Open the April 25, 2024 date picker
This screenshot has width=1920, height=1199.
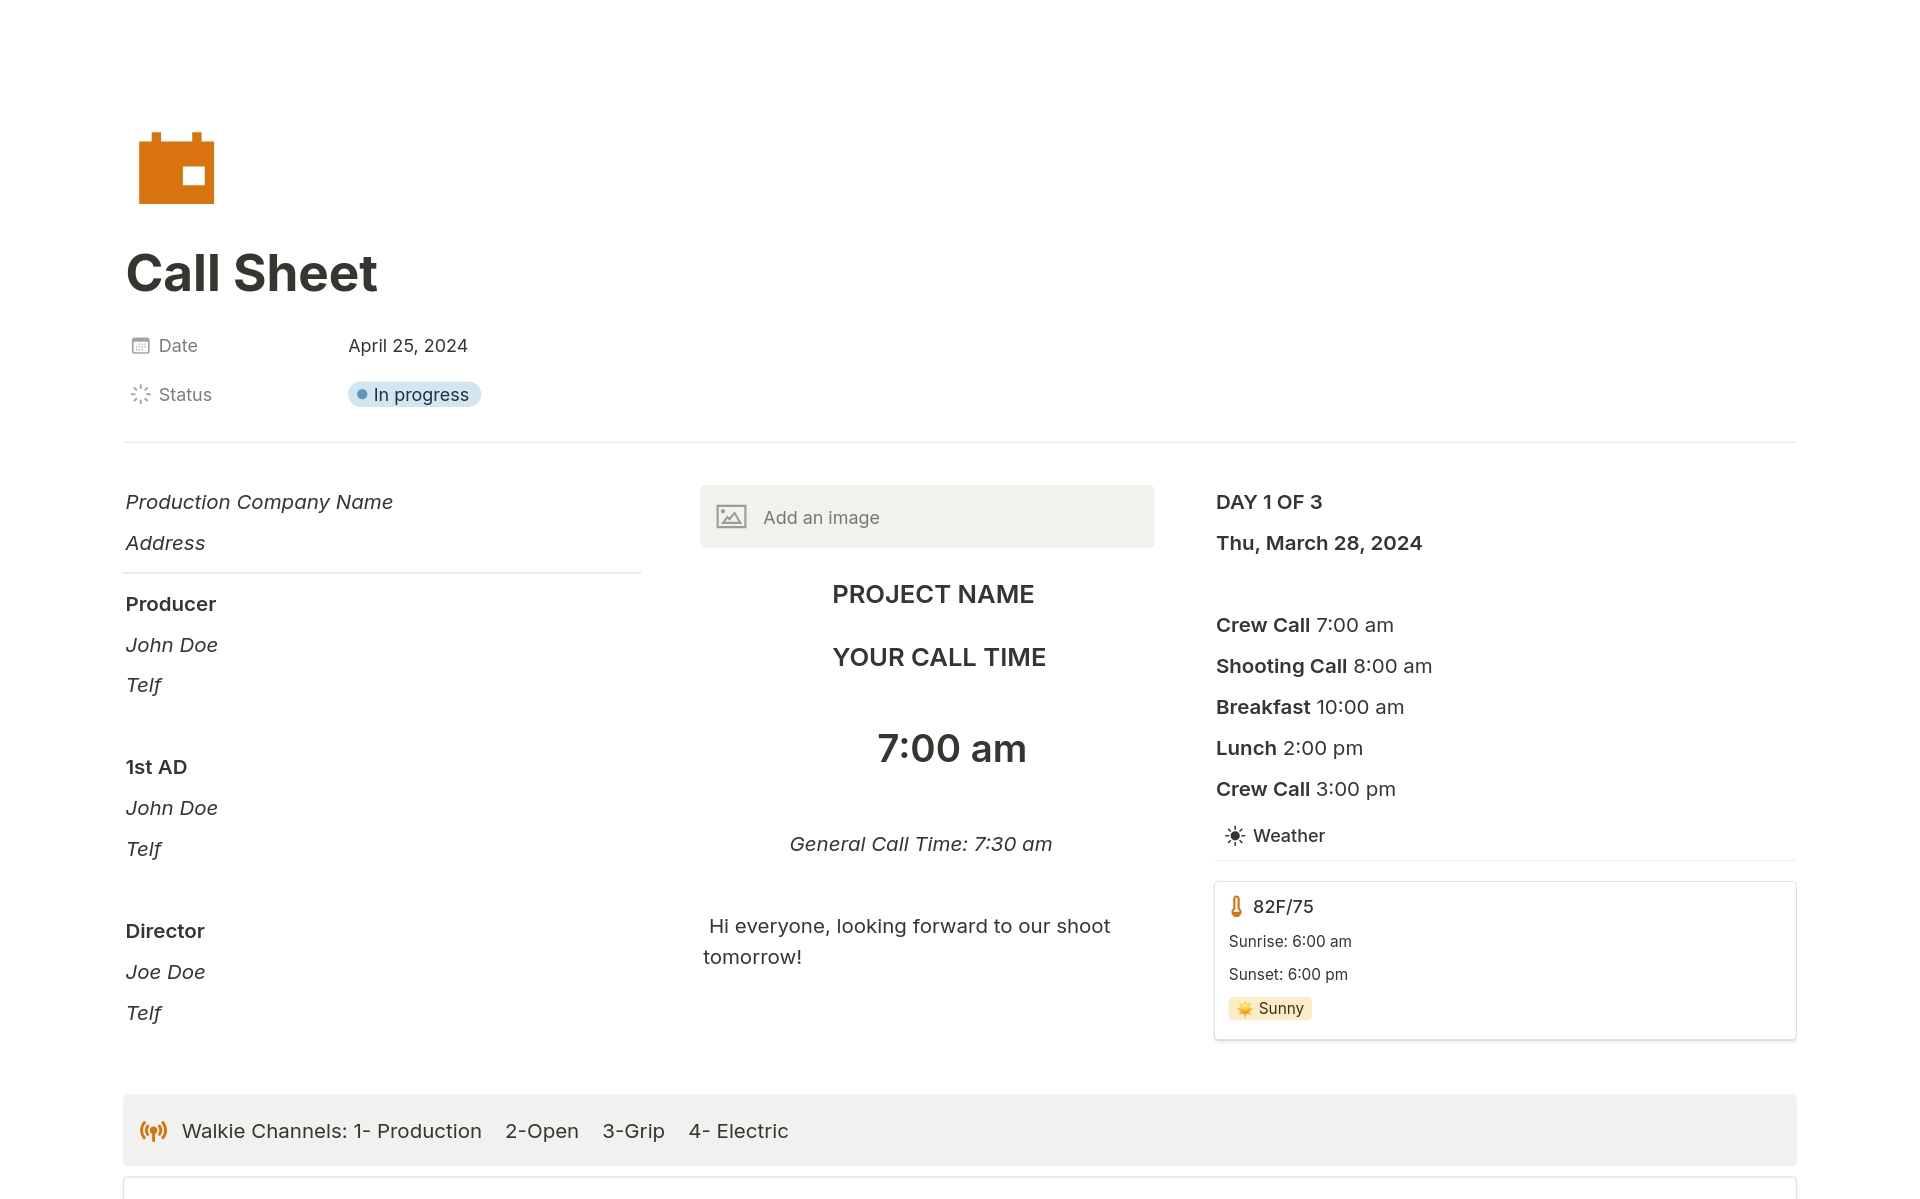[408, 346]
